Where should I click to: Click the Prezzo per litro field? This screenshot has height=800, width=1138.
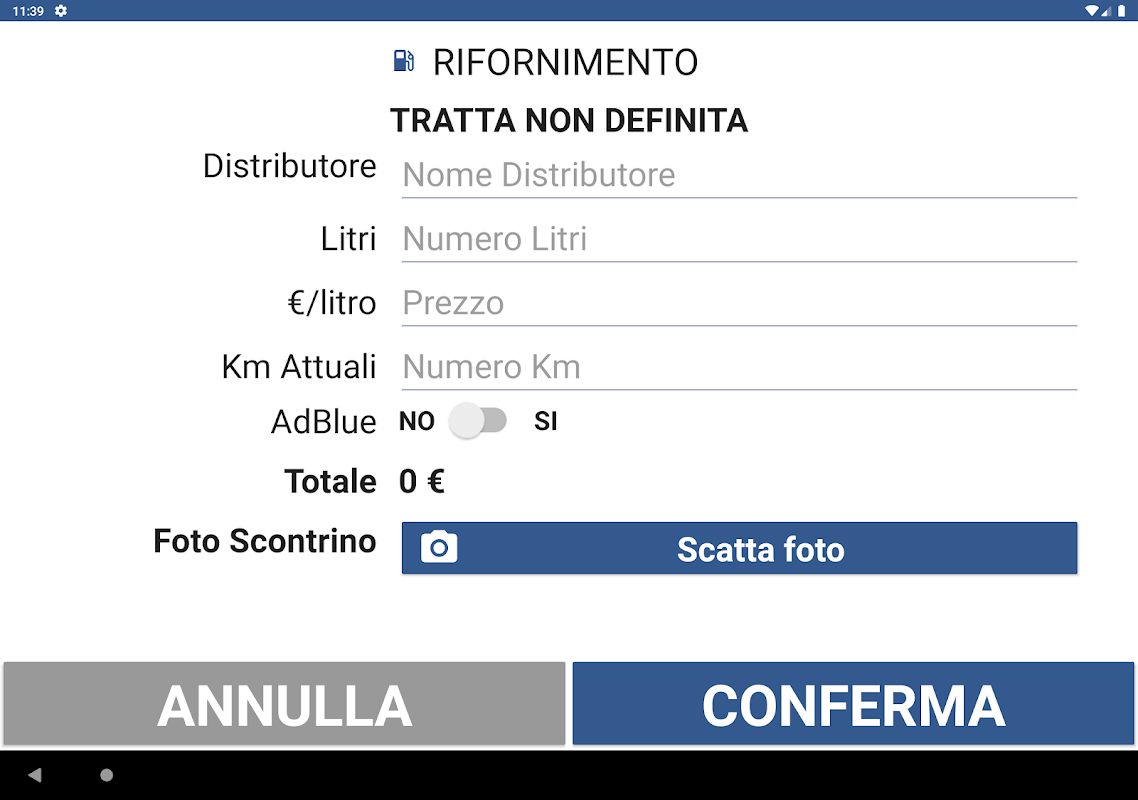[x=738, y=303]
